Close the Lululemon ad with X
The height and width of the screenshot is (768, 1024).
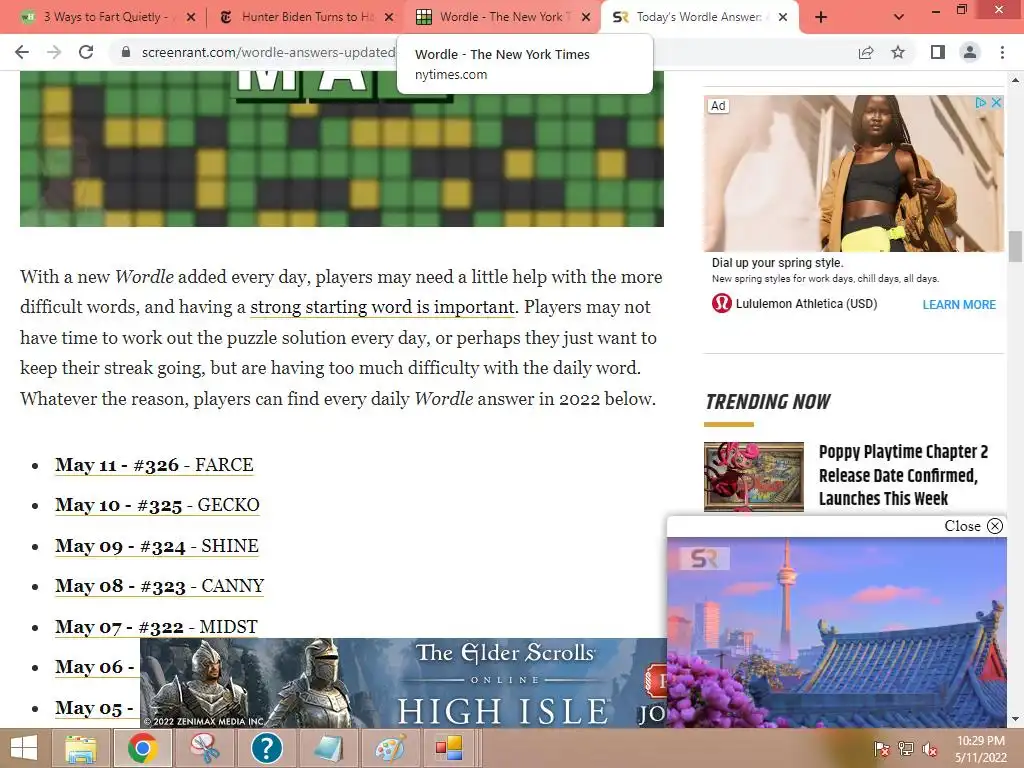[996, 103]
